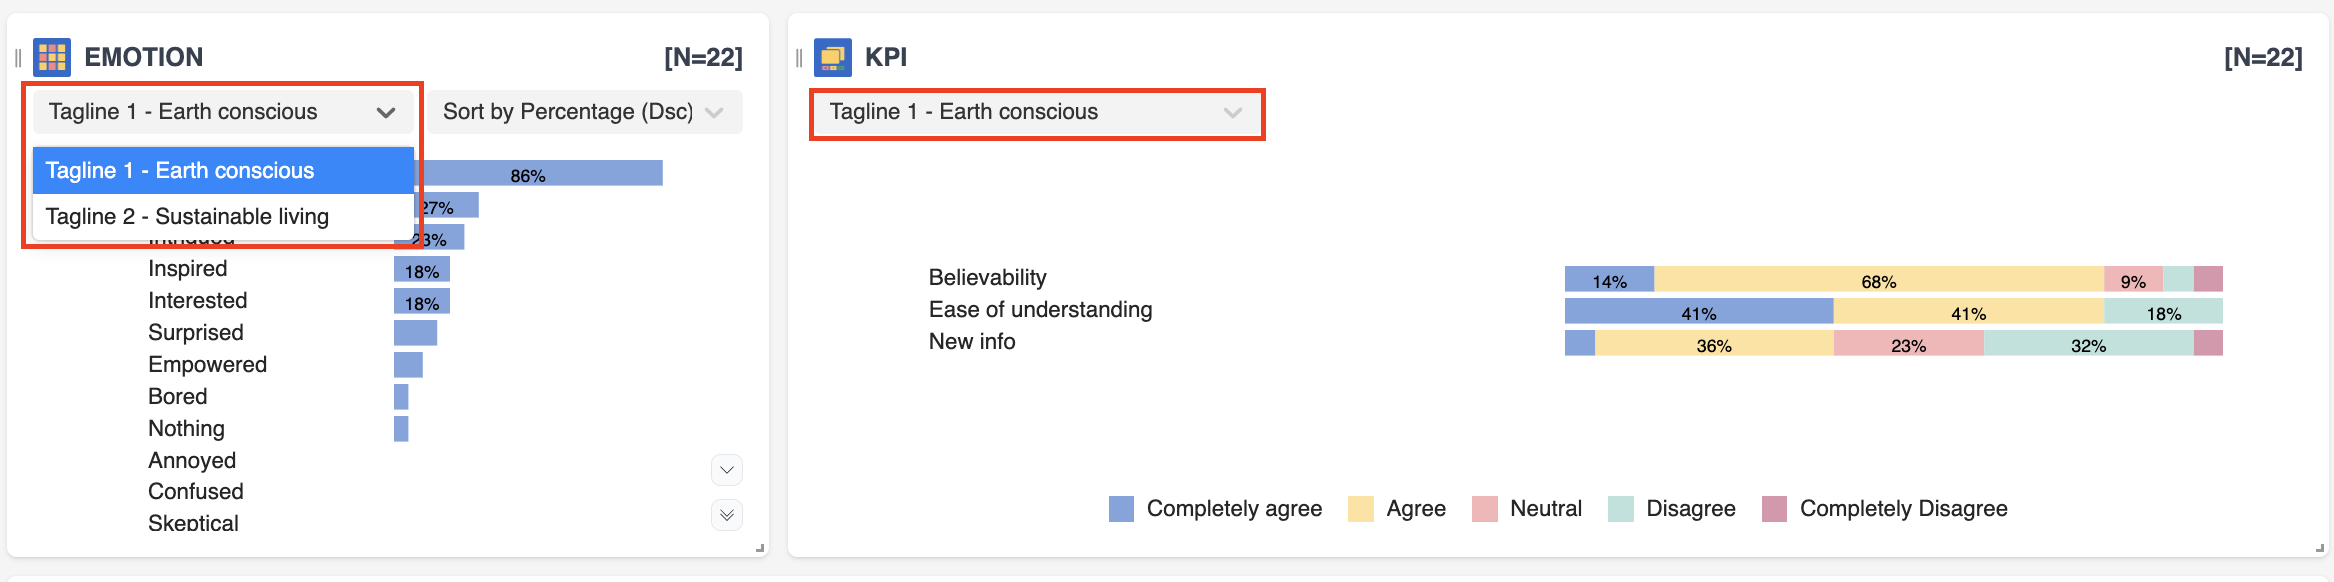Viewport: 2334px width, 582px height.
Task: Click the KPI panel resize corner handle
Action: [2320, 548]
